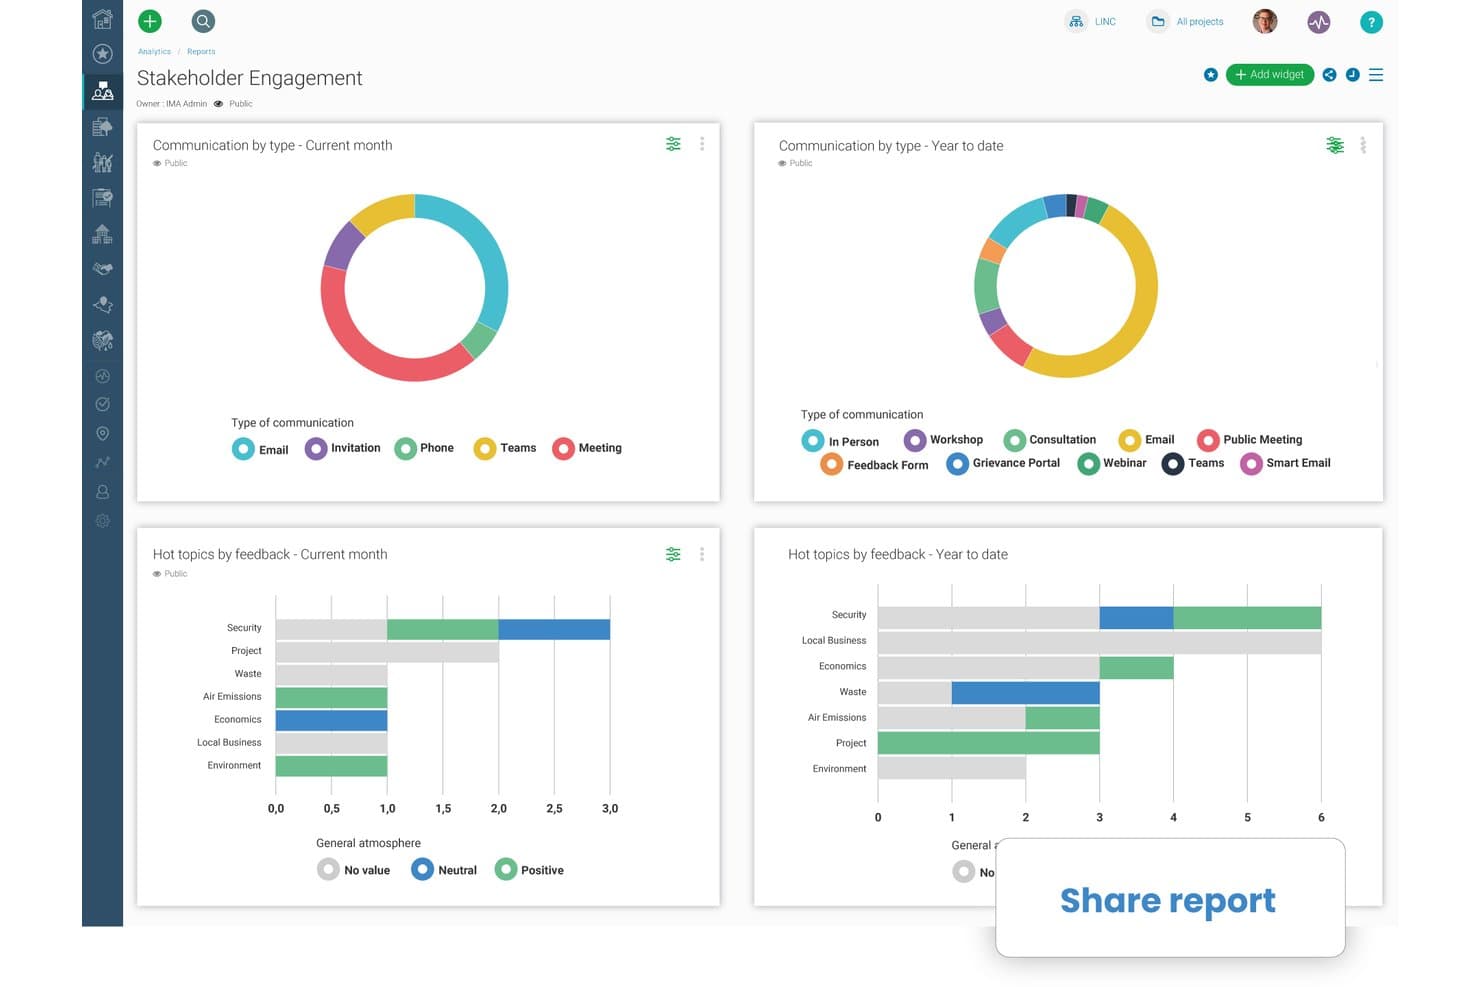Open filter settings for Current month communication widget
1480x987 pixels.
coord(673,144)
